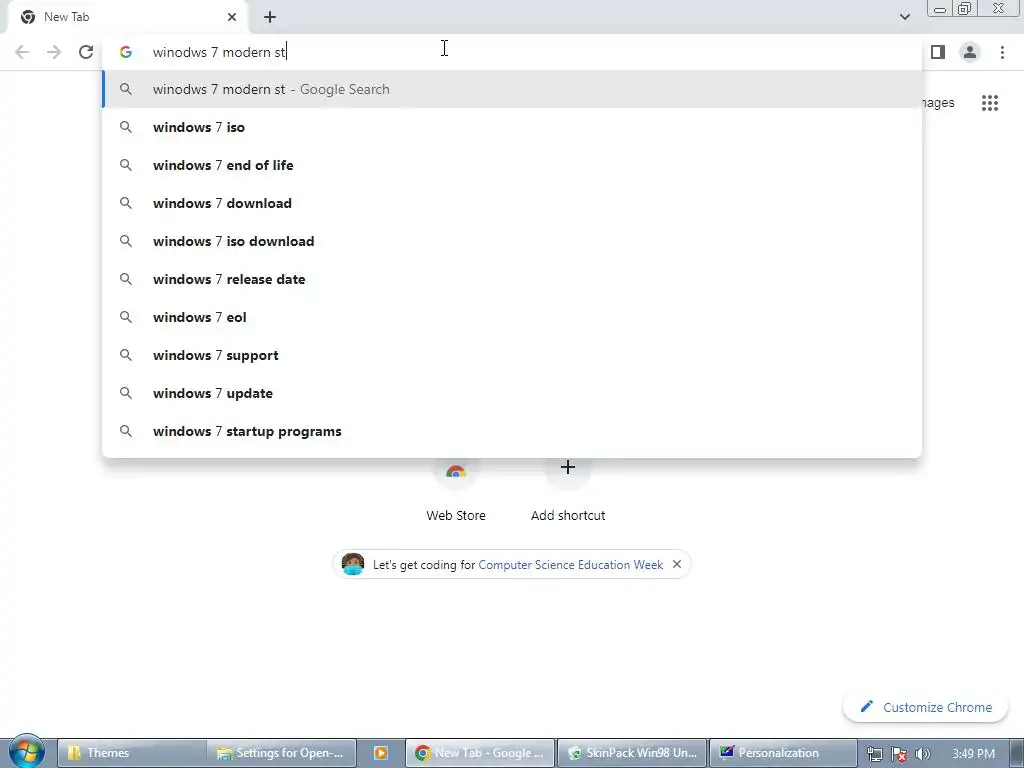The width and height of the screenshot is (1024, 768).
Task: Expand the tab search chevron
Action: (x=904, y=17)
